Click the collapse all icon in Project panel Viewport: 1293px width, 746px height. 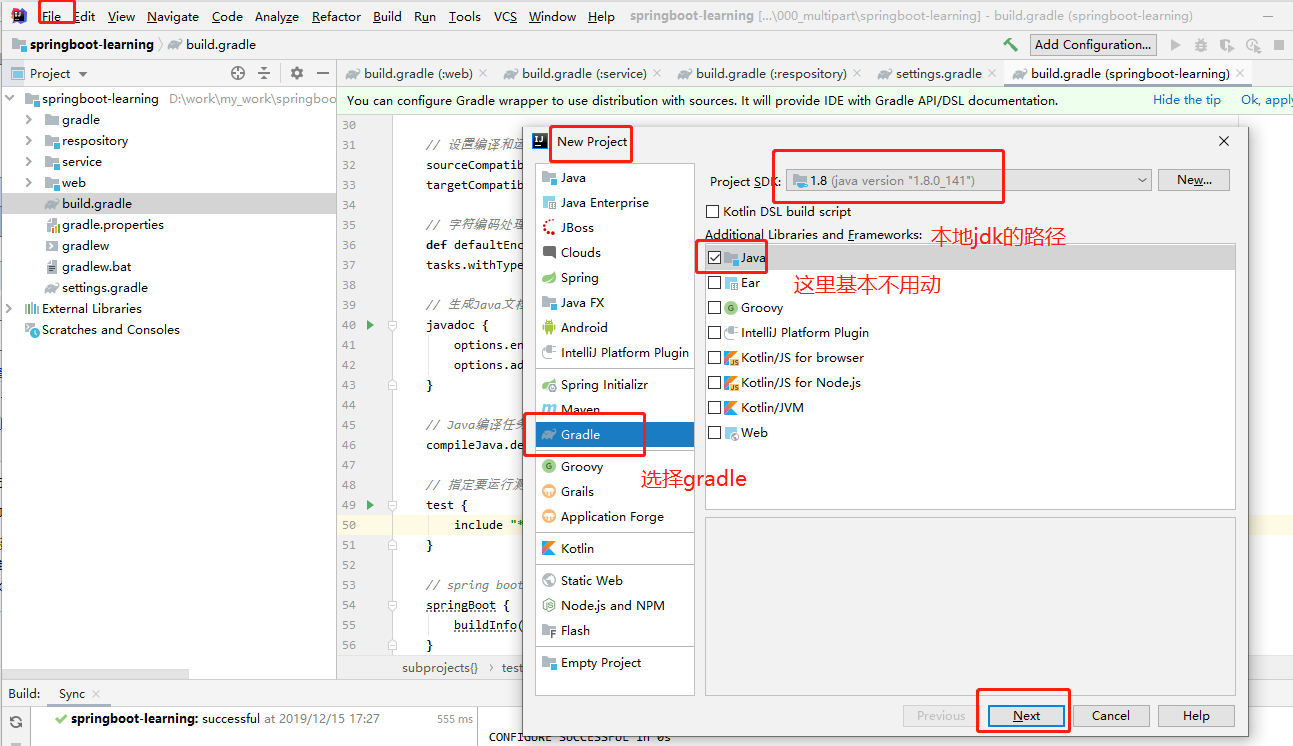pyautogui.click(x=264, y=73)
